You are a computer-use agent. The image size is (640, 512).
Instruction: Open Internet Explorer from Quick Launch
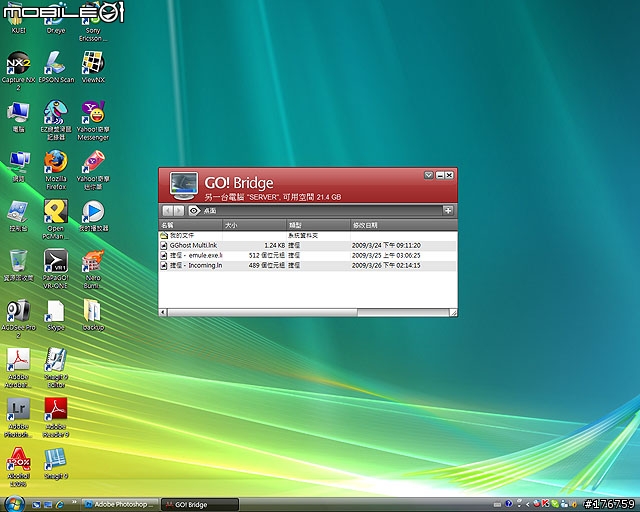tap(60, 505)
